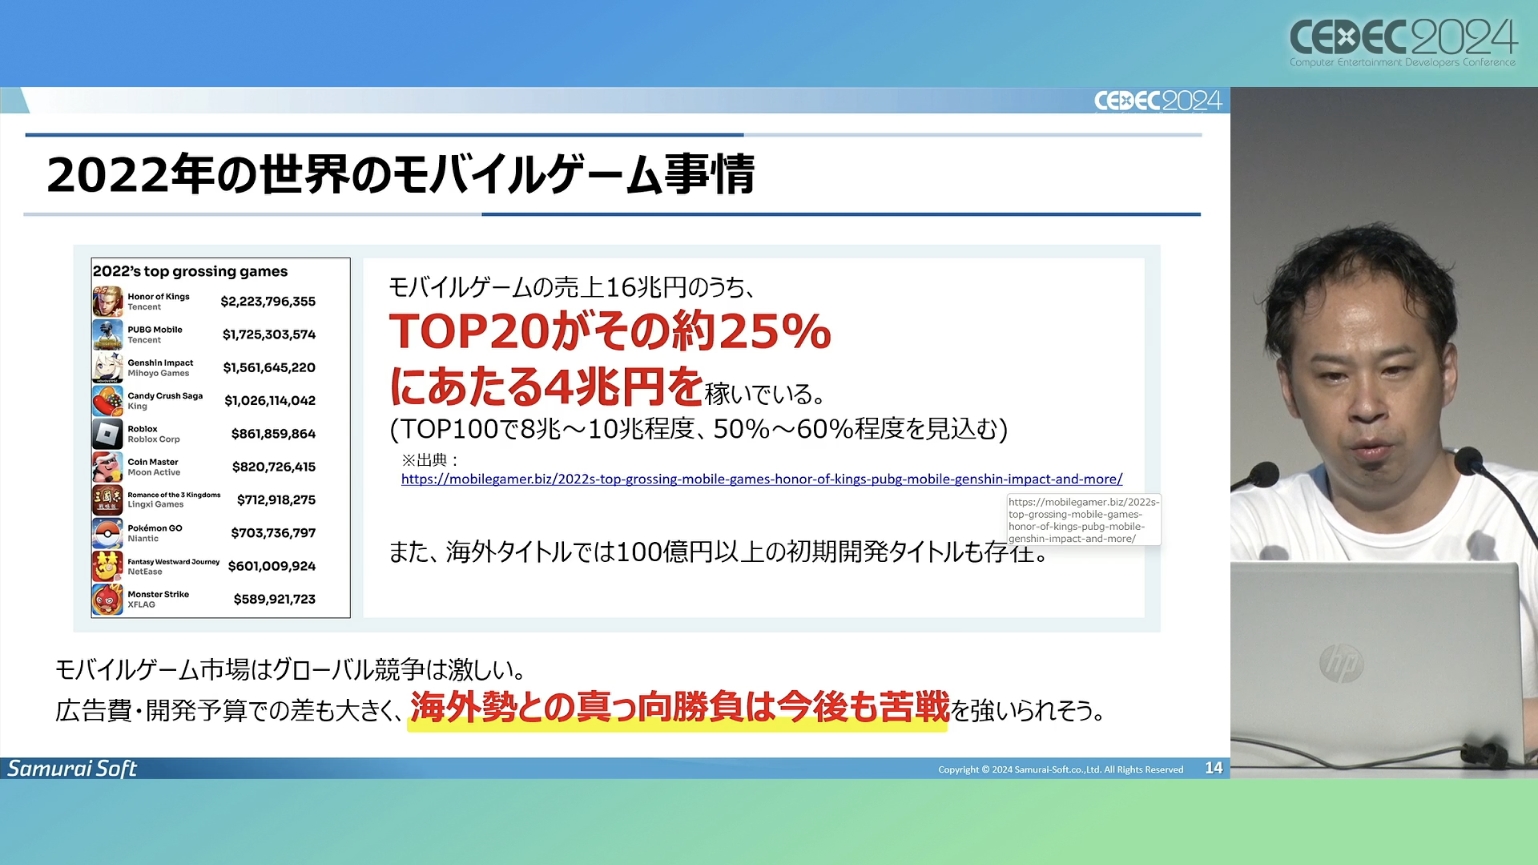Select the $861,859,864 revenue figure

[273, 433]
